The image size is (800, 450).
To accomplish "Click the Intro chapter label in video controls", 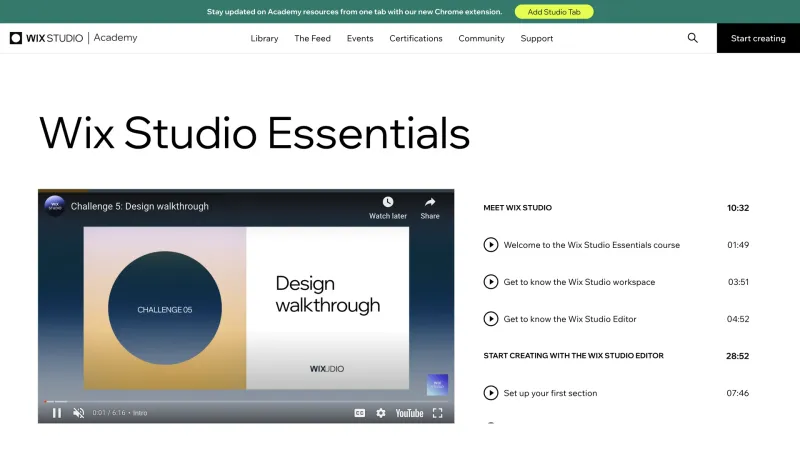I will click(140, 413).
